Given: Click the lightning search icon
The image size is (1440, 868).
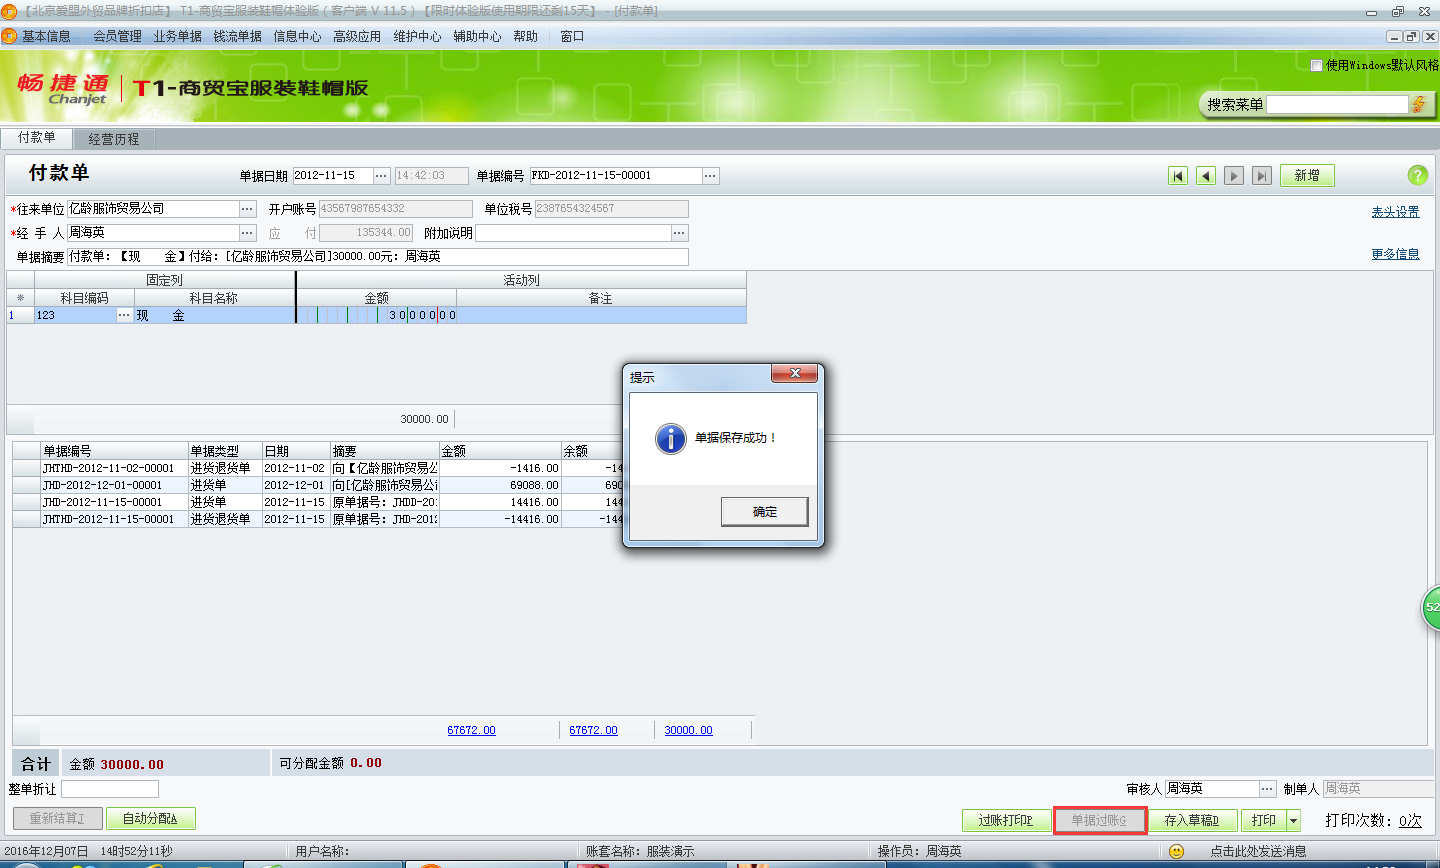Looking at the screenshot, I should (1418, 104).
